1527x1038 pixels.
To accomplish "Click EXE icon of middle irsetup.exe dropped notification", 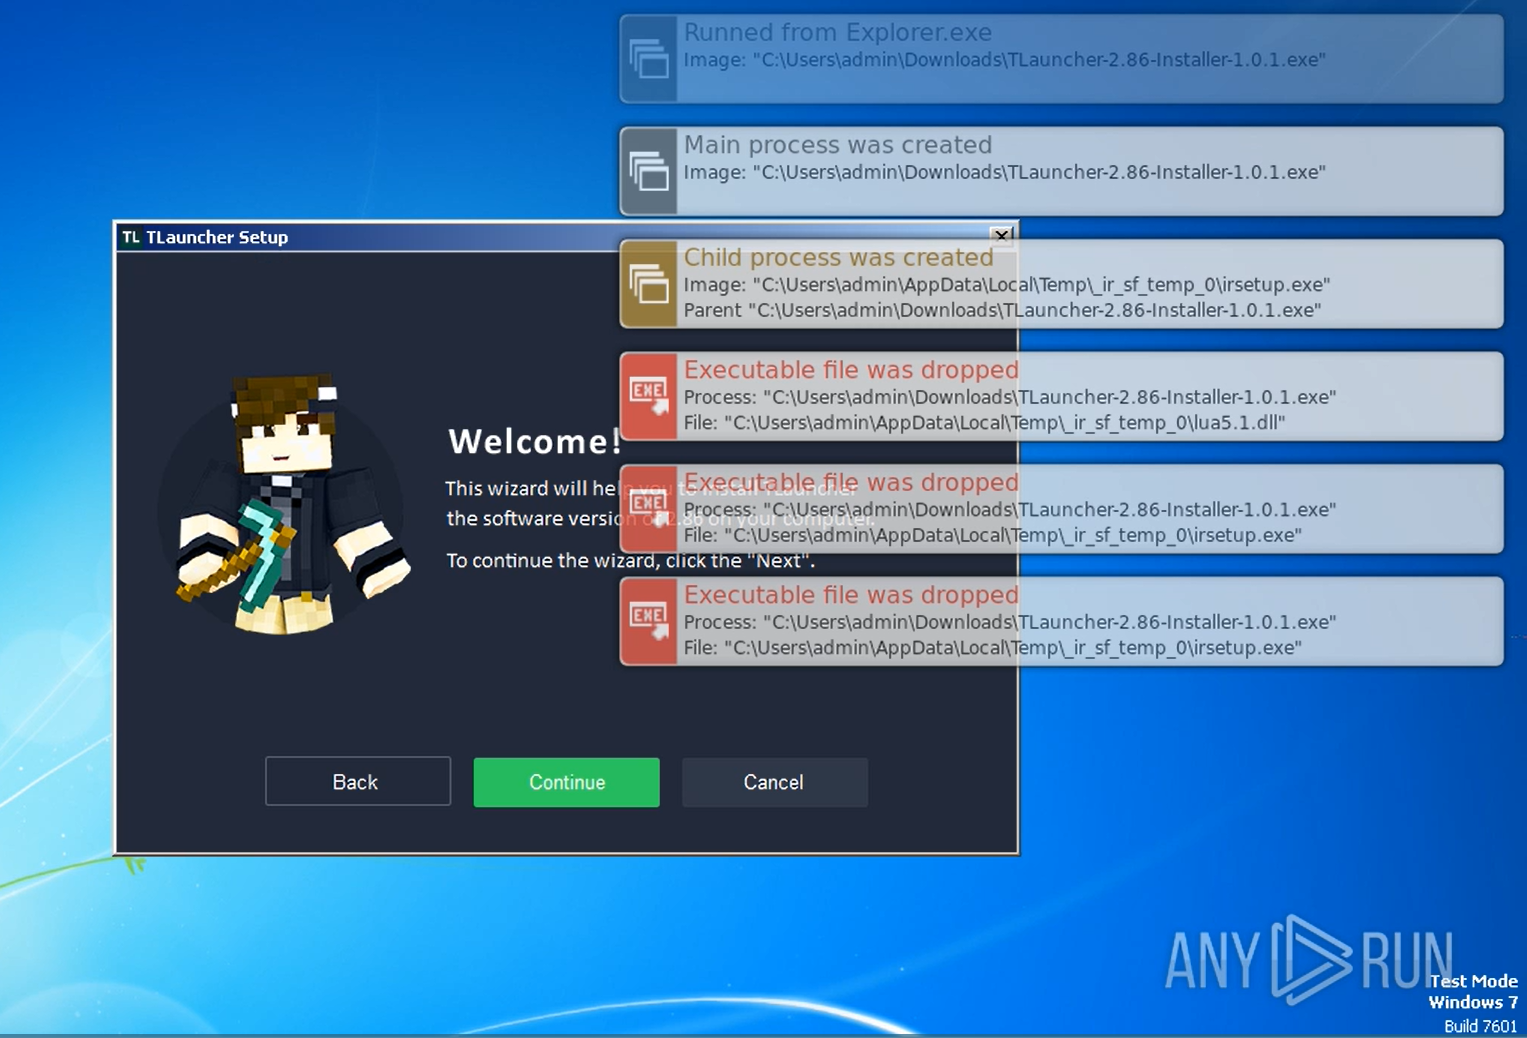I will (x=649, y=509).
